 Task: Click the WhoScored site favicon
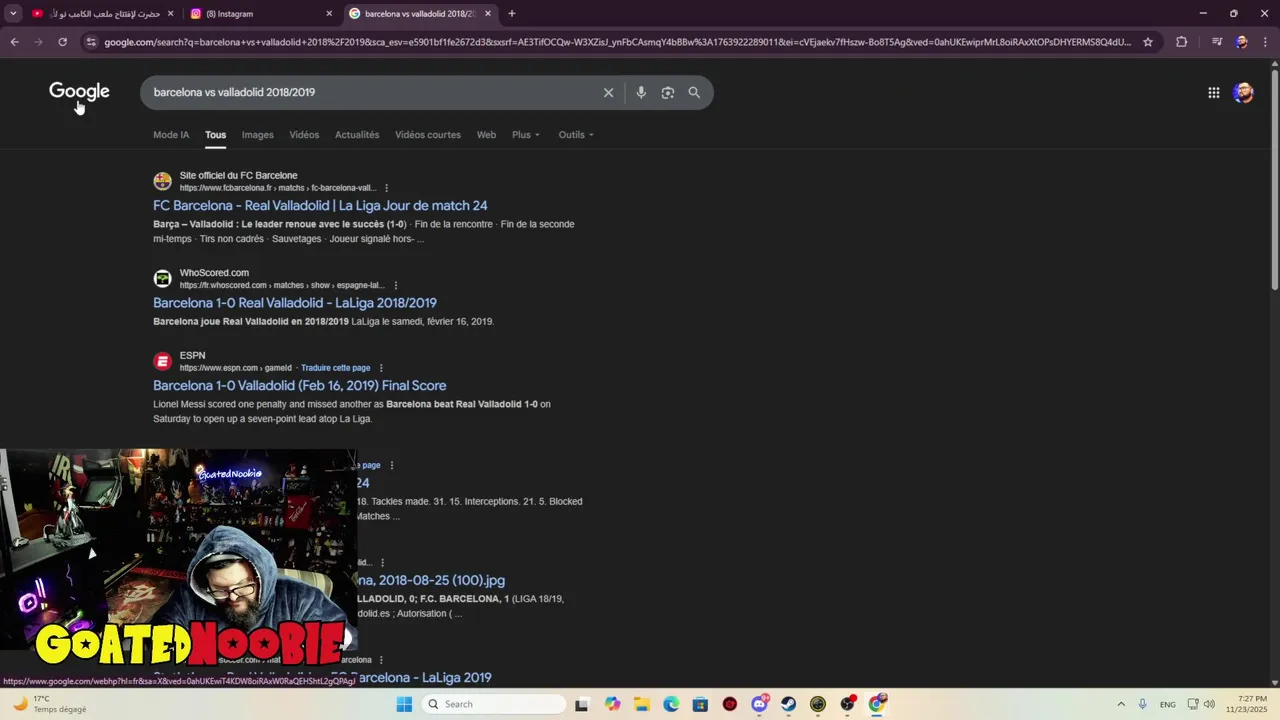point(162,278)
